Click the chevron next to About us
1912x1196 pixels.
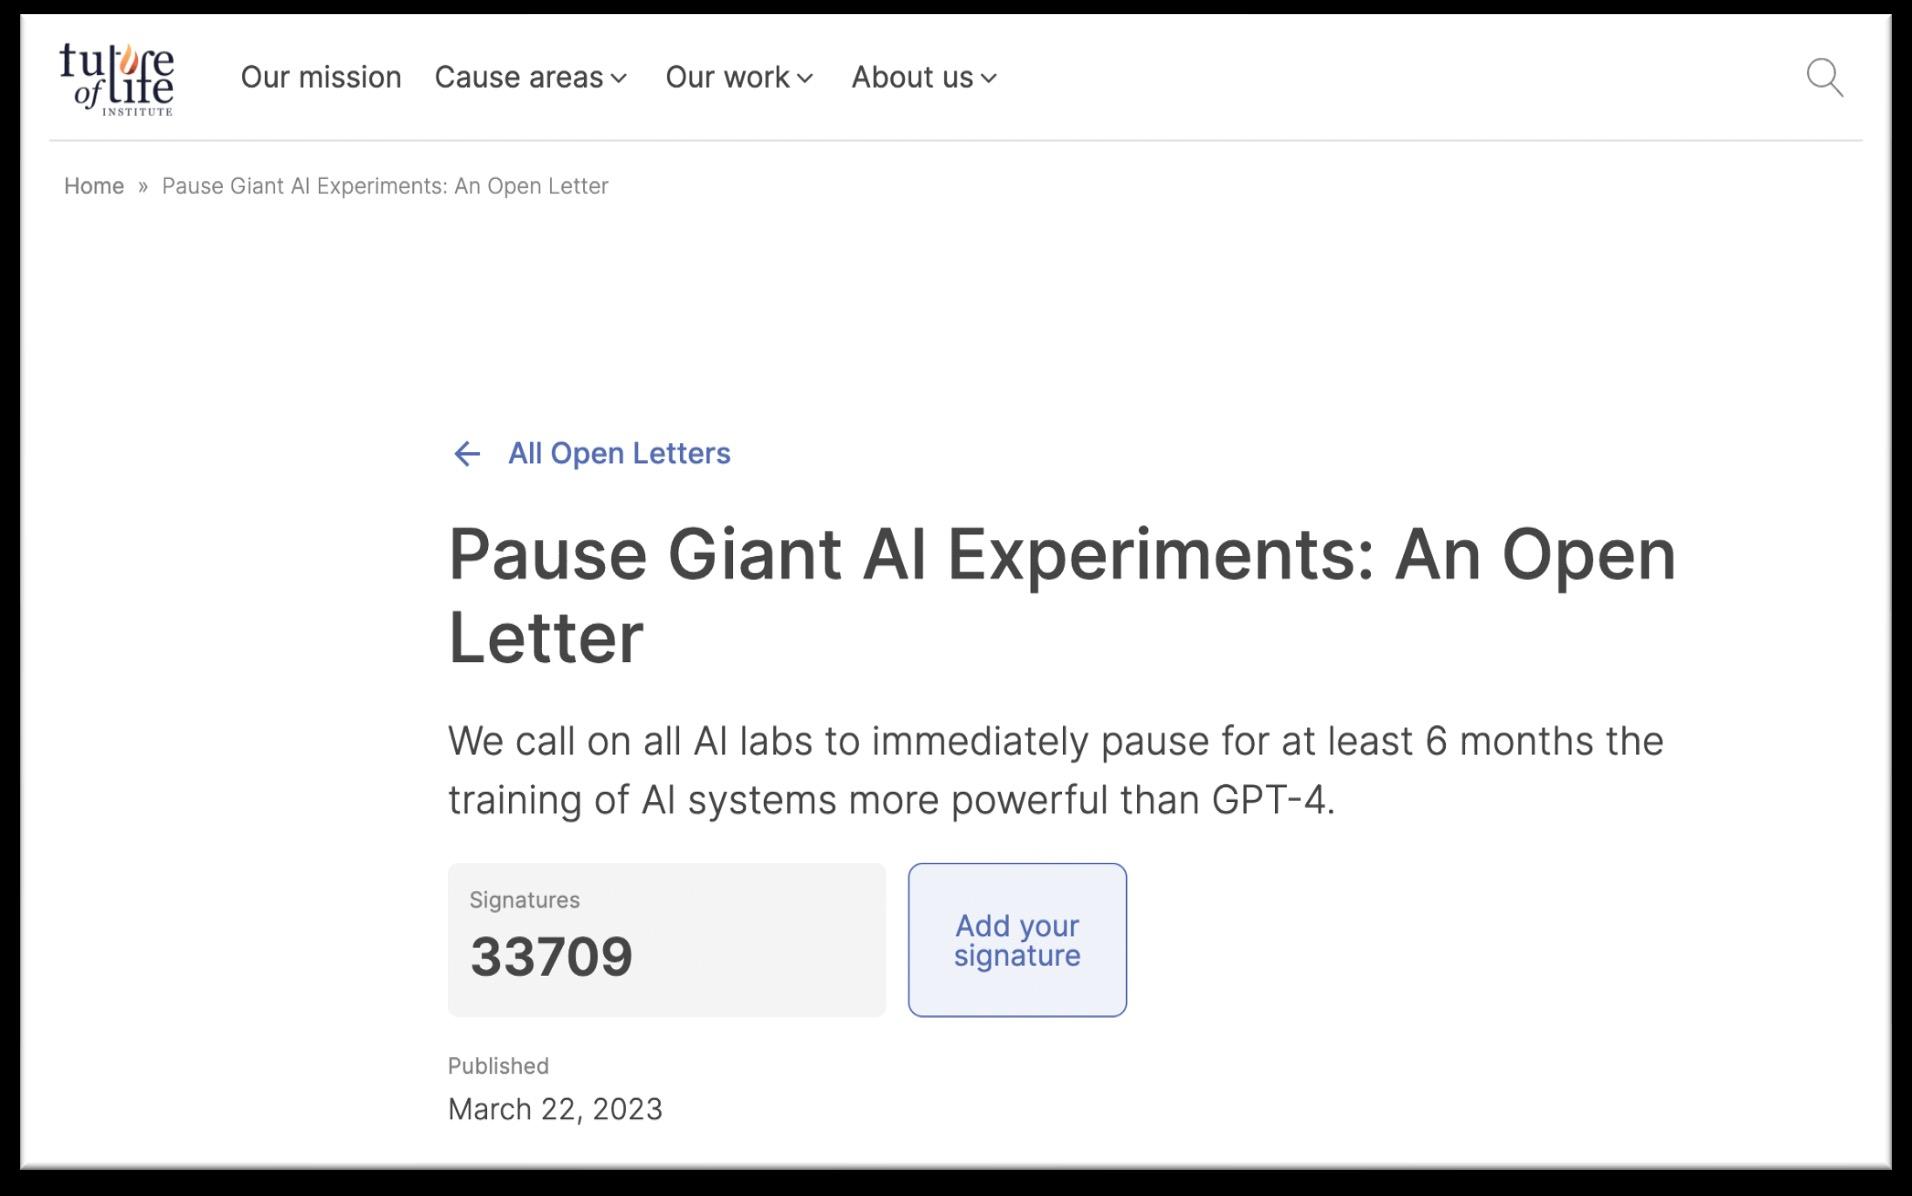coord(989,78)
